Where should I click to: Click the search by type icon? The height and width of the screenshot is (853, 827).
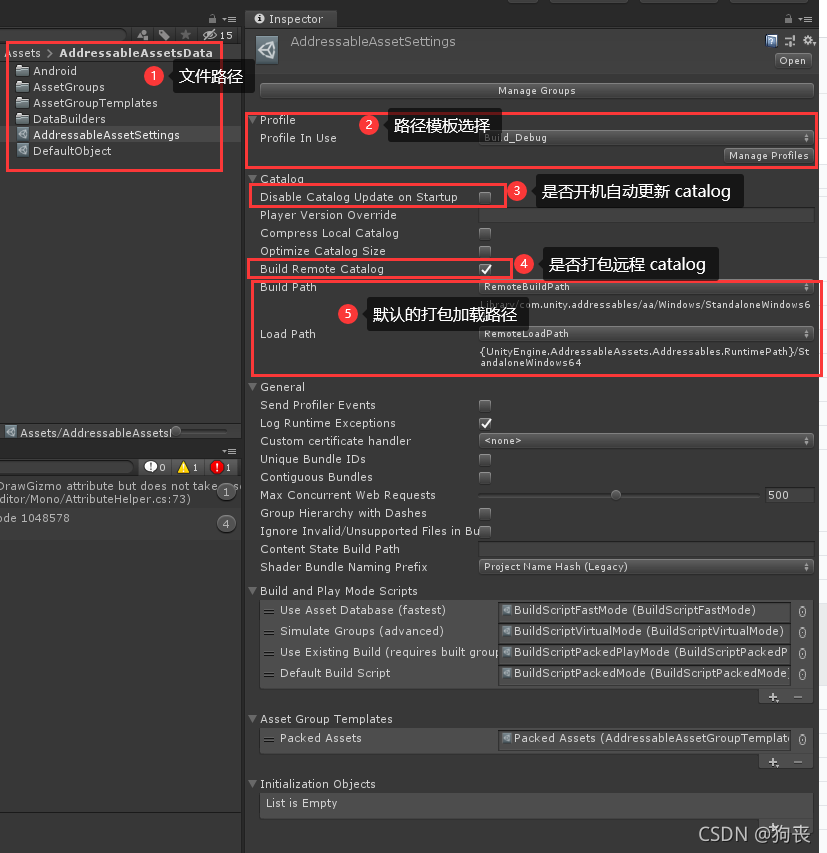pyautogui.click(x=143, y=35)
